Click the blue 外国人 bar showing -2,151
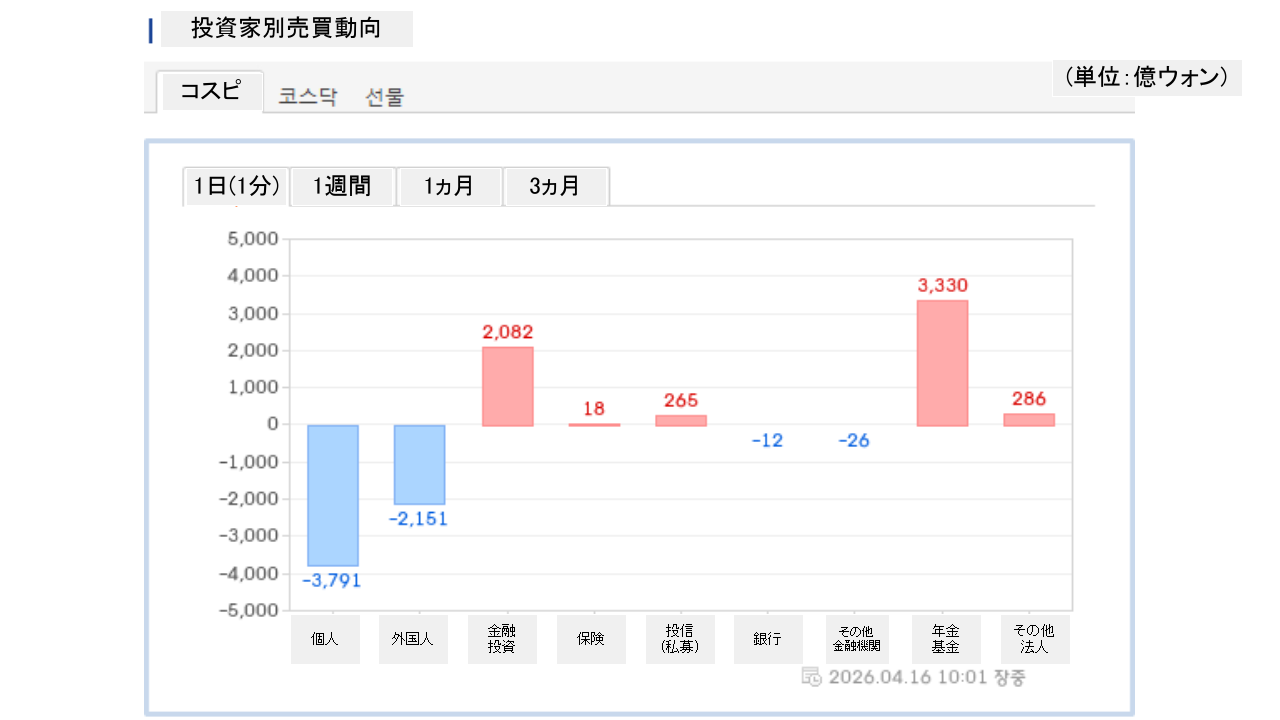This screenshot has width=1280, height=720. [419, 465]
